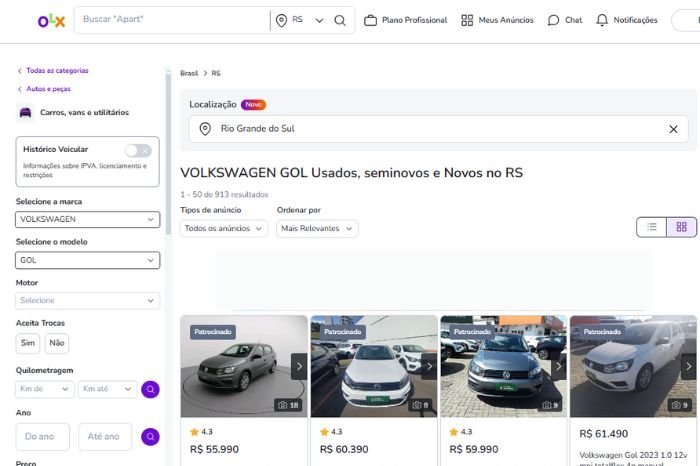Open Mais Relevantes sort dropdown

coord(317,229)
